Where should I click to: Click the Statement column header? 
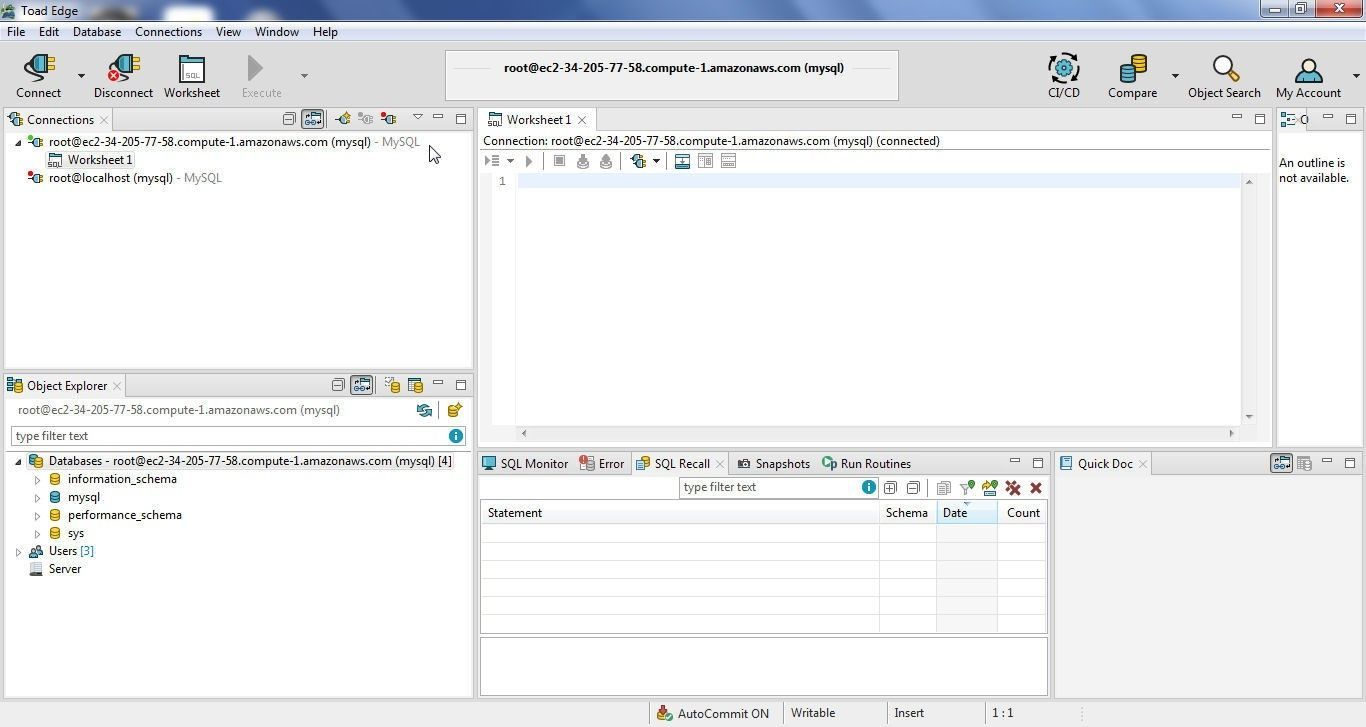(680, 513)
